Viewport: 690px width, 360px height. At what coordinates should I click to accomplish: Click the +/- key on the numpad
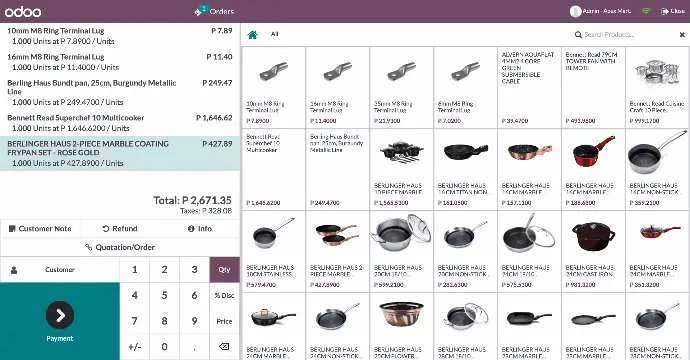tap(135, 347)
